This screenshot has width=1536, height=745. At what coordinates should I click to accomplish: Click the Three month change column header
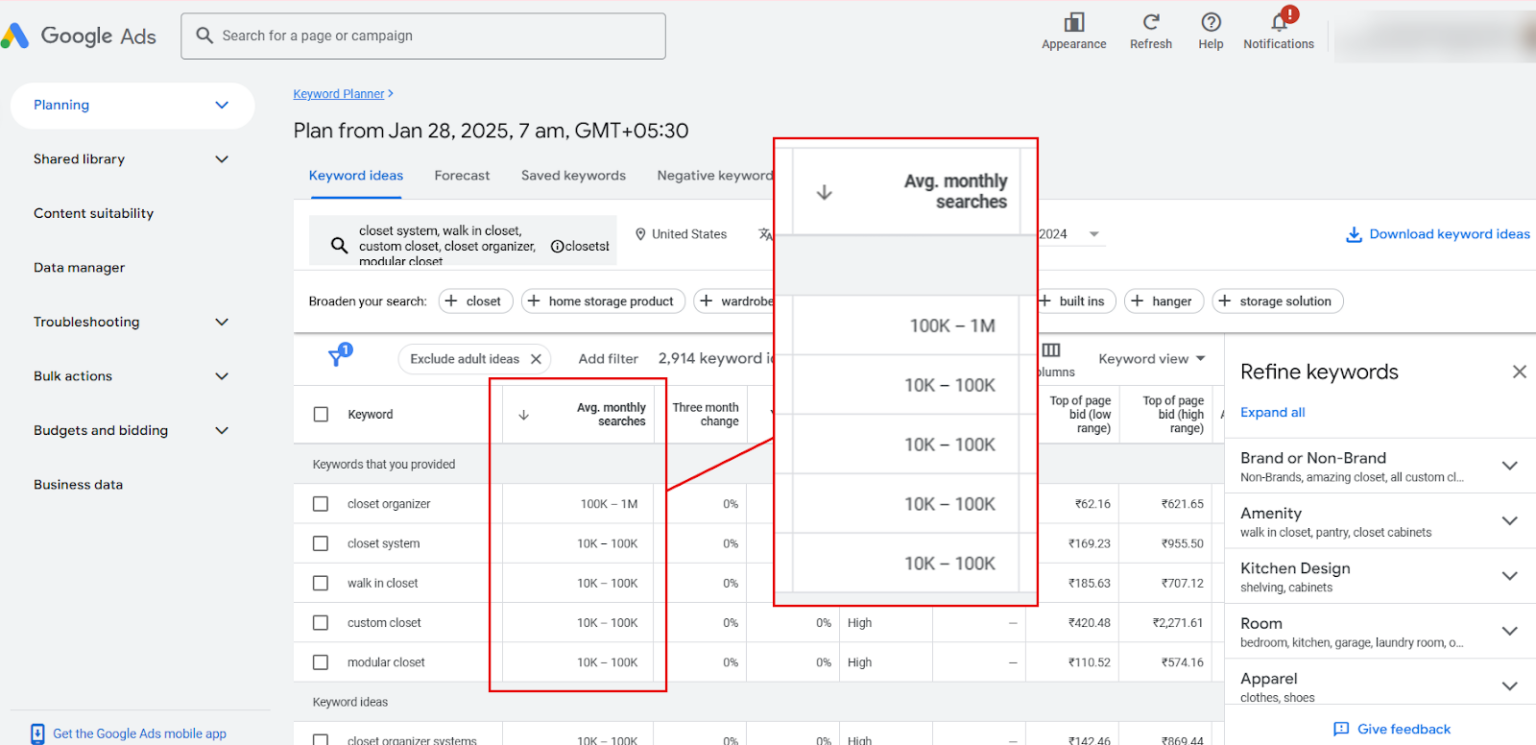705,415
